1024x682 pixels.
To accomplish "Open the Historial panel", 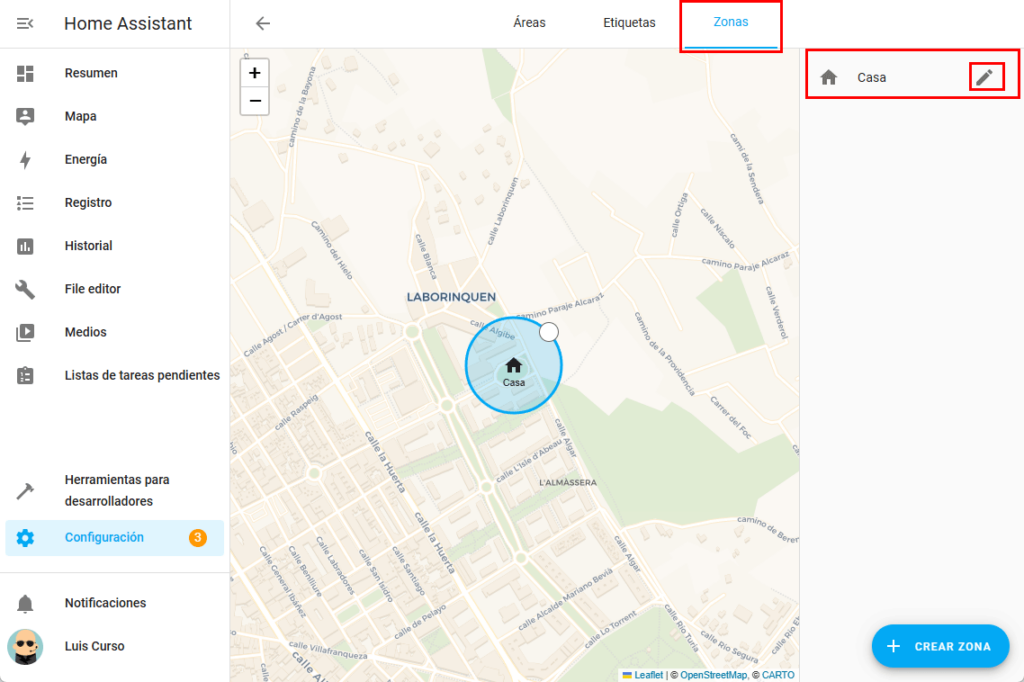I will coord(88,246).
